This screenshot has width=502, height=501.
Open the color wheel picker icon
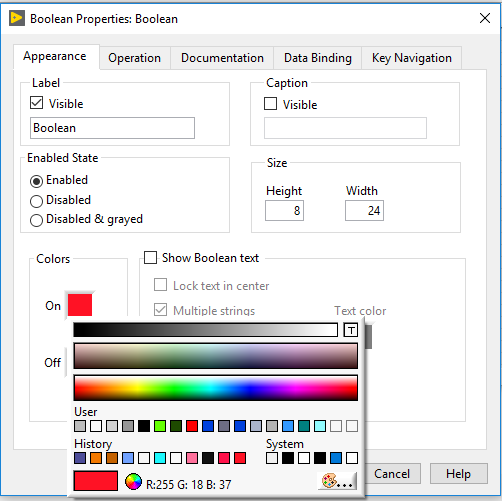[x=133, y=482]
